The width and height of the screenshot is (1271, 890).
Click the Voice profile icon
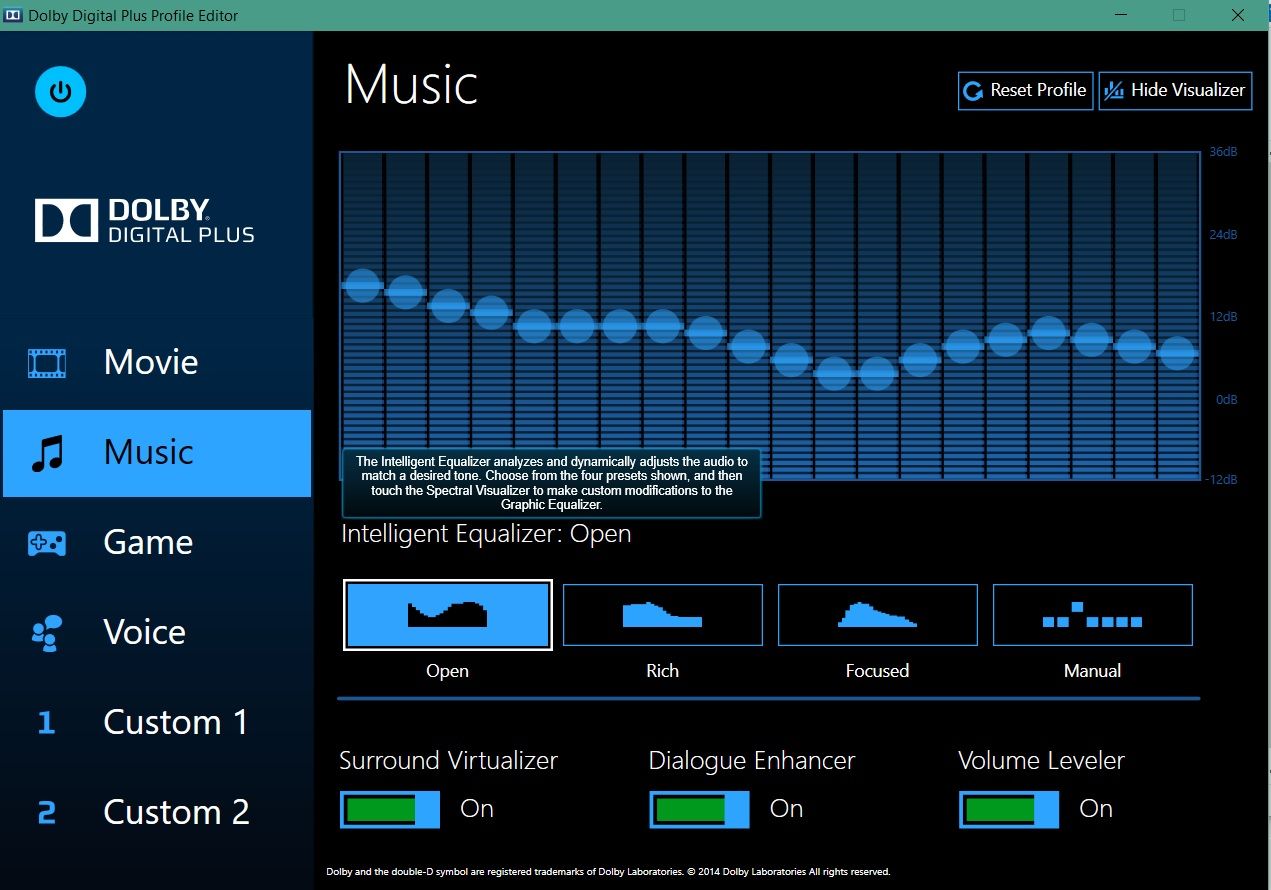pos(46,632)
